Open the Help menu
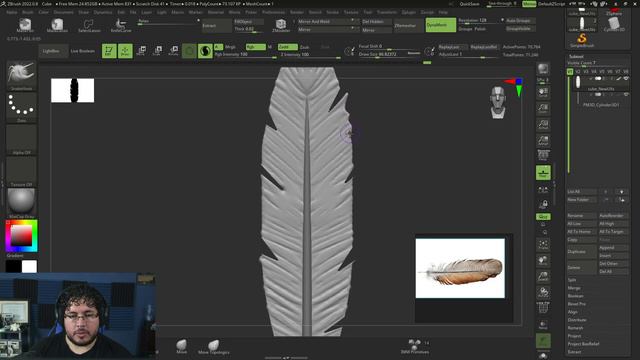 point(443,12)
